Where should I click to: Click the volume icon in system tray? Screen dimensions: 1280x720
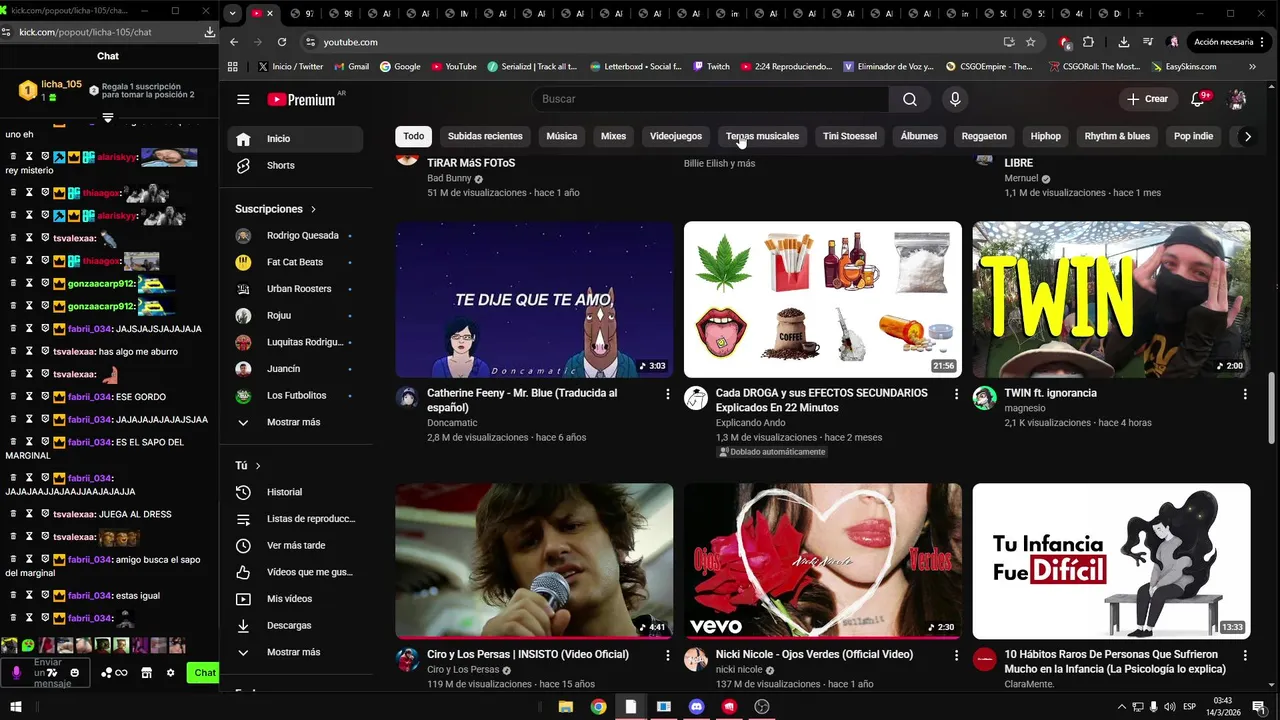pyautogui.click(x=1168, y=706)
